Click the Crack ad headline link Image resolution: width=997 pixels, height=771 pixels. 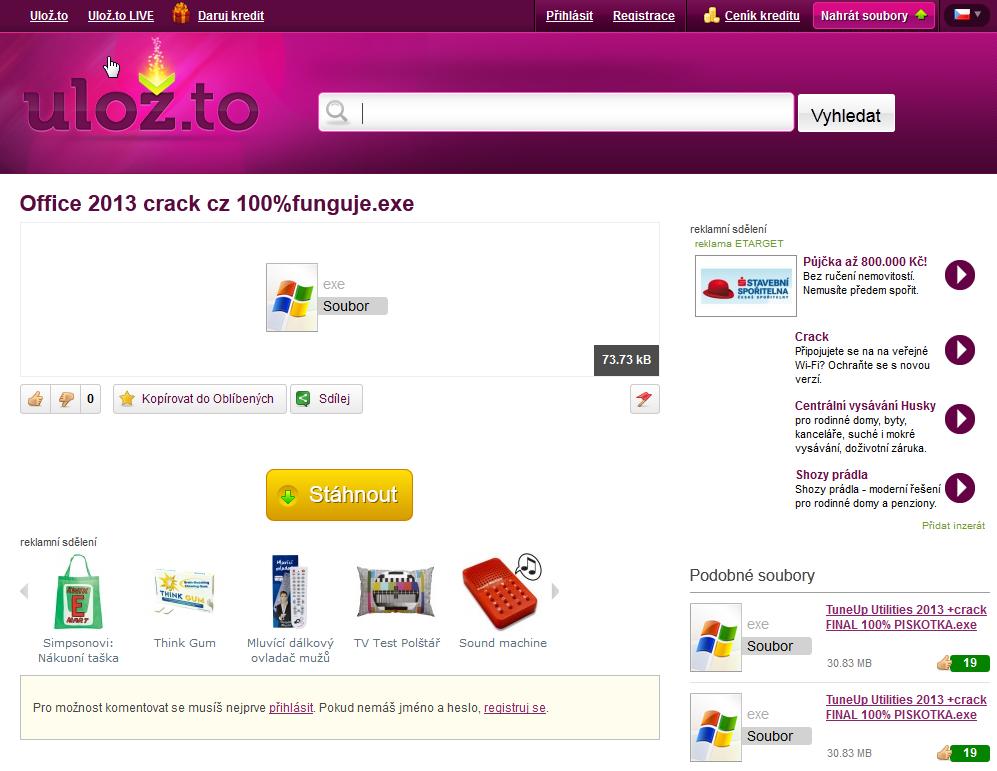[x=811, y=336]
